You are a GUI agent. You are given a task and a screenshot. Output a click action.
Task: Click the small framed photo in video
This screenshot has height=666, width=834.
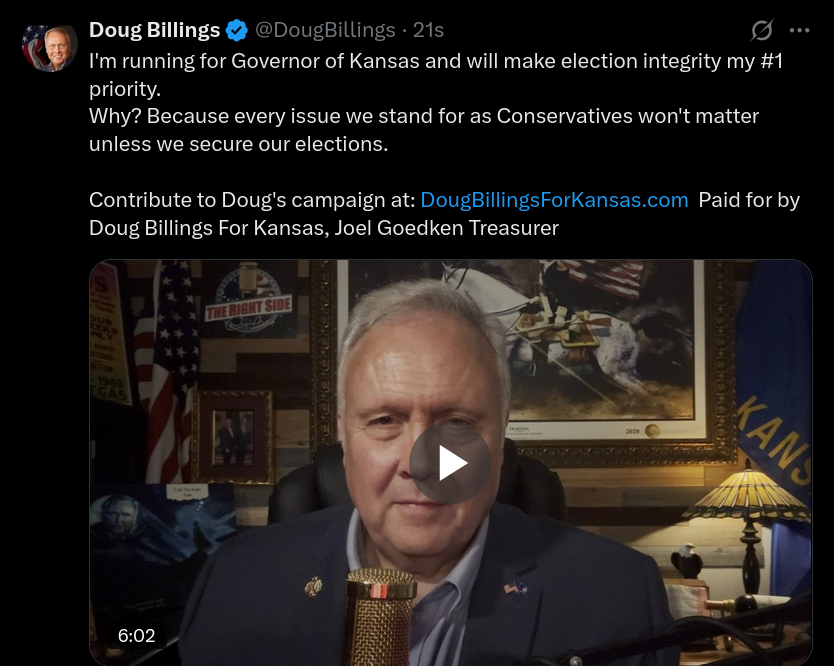coord(233,437)
